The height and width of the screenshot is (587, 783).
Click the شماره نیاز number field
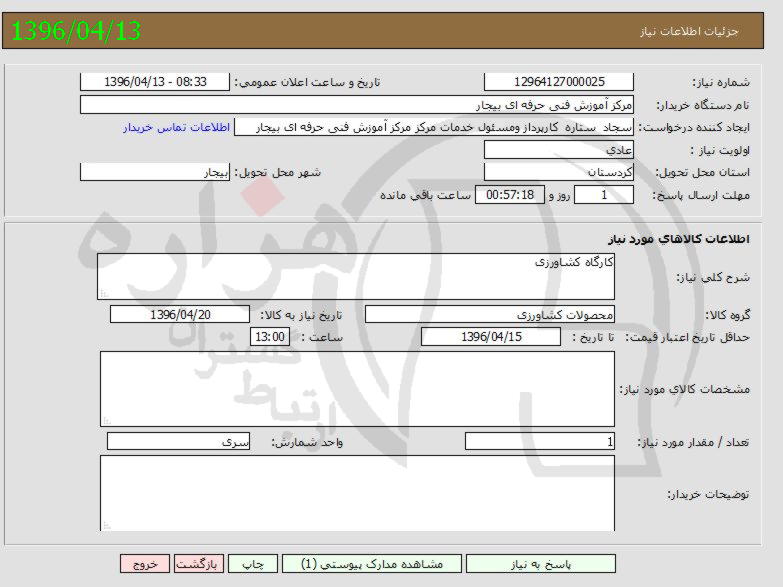pos(558,82)
